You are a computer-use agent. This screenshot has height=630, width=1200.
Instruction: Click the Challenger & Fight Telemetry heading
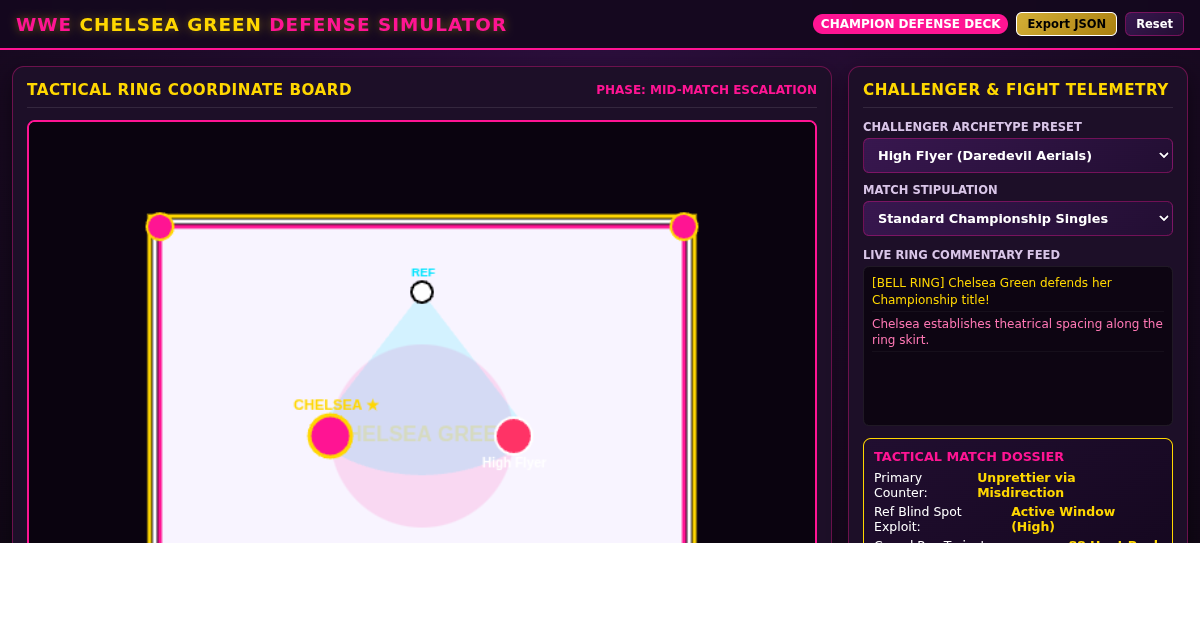1016,90
